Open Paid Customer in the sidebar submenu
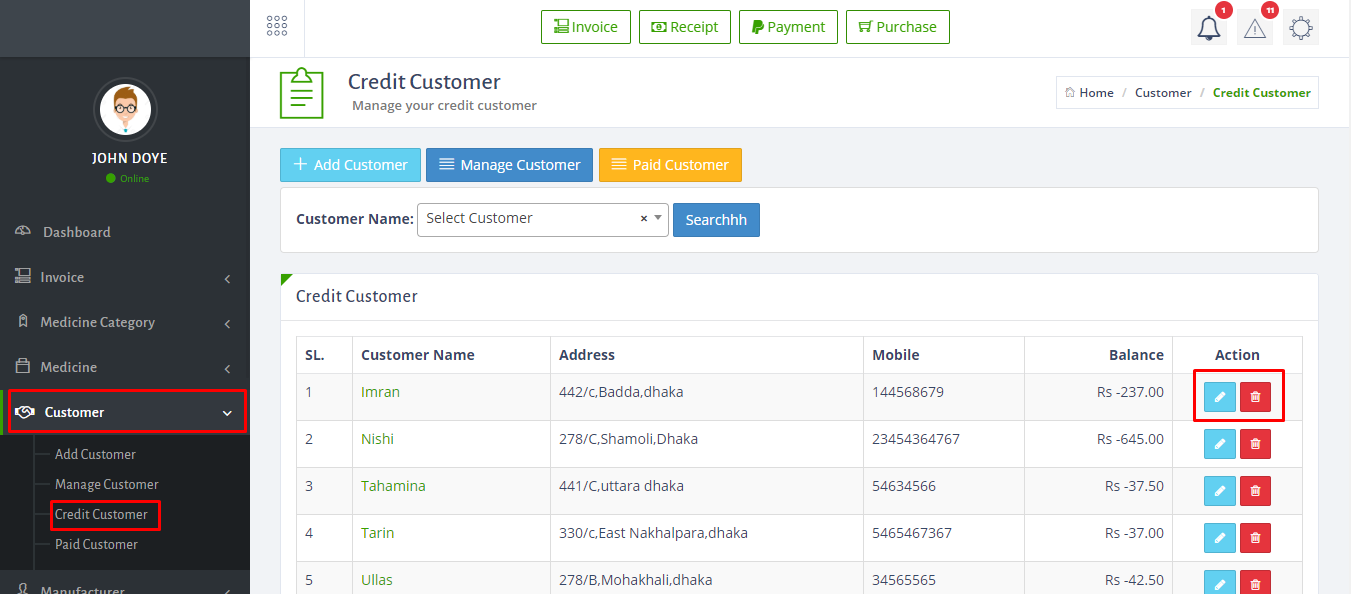 96,544
